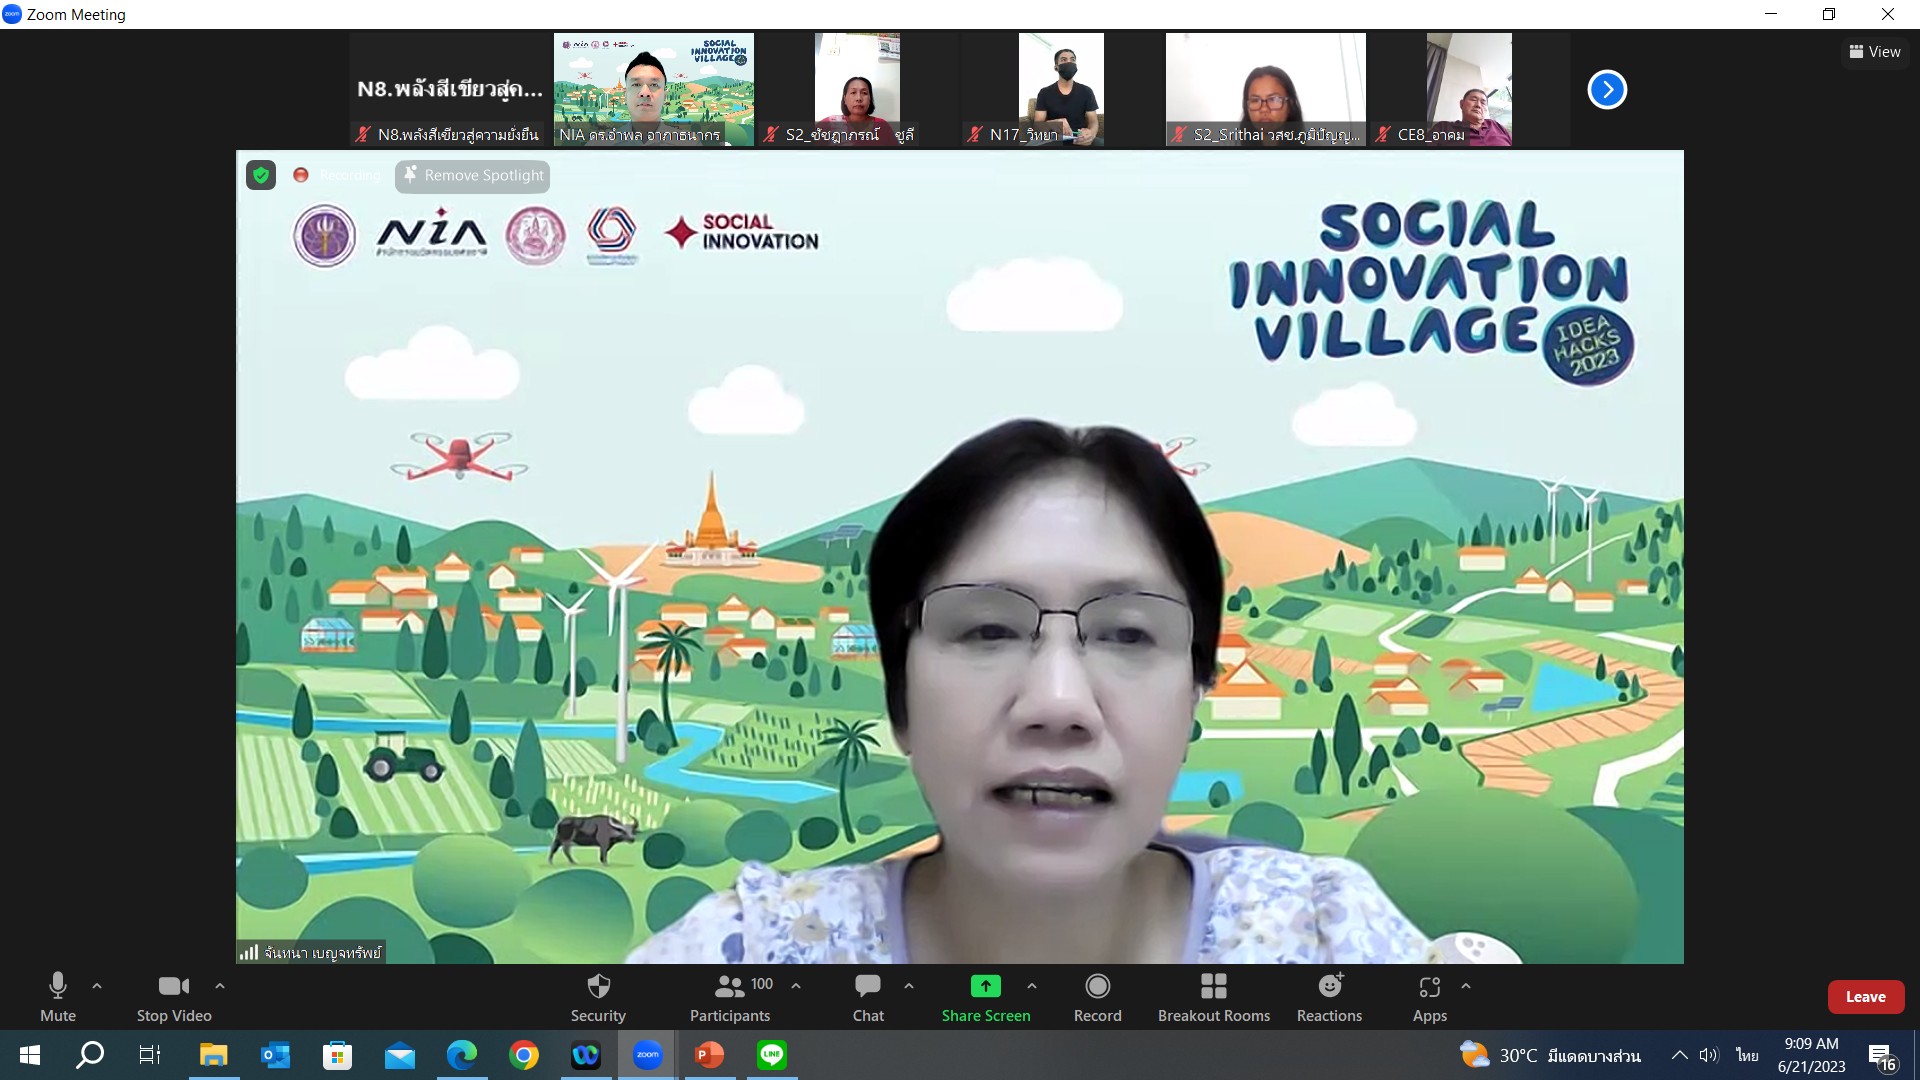This screenshot has width=1920, height=1080.
Task: Open the Chat panel
Action: pyautogui.click(x=867, y=997)
